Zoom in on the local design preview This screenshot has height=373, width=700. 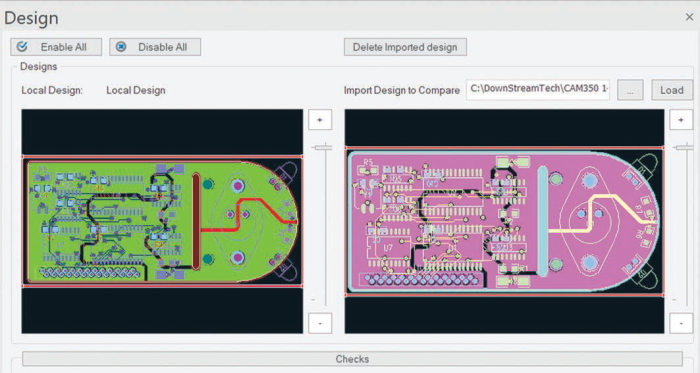(x=320, y=120)
